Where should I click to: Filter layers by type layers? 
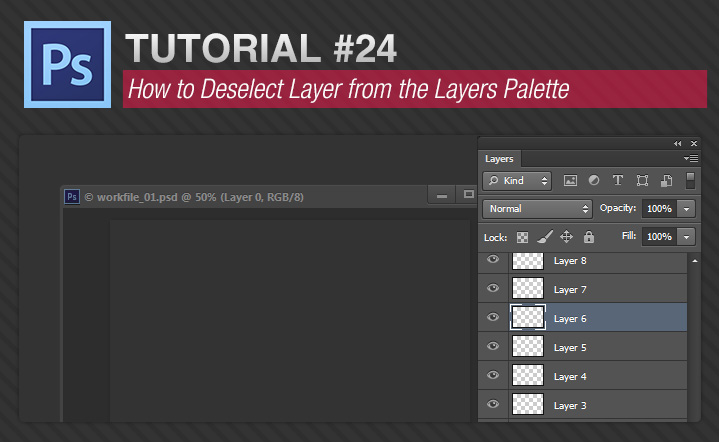[617, 181]
